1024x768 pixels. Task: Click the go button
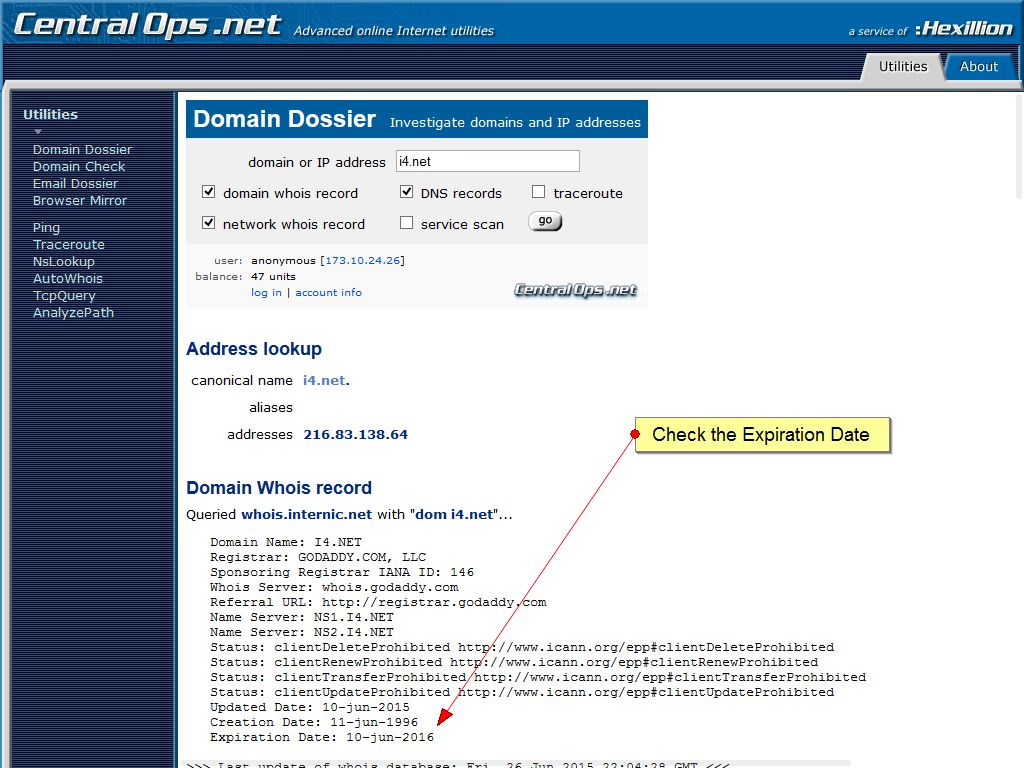coord(545,221)
